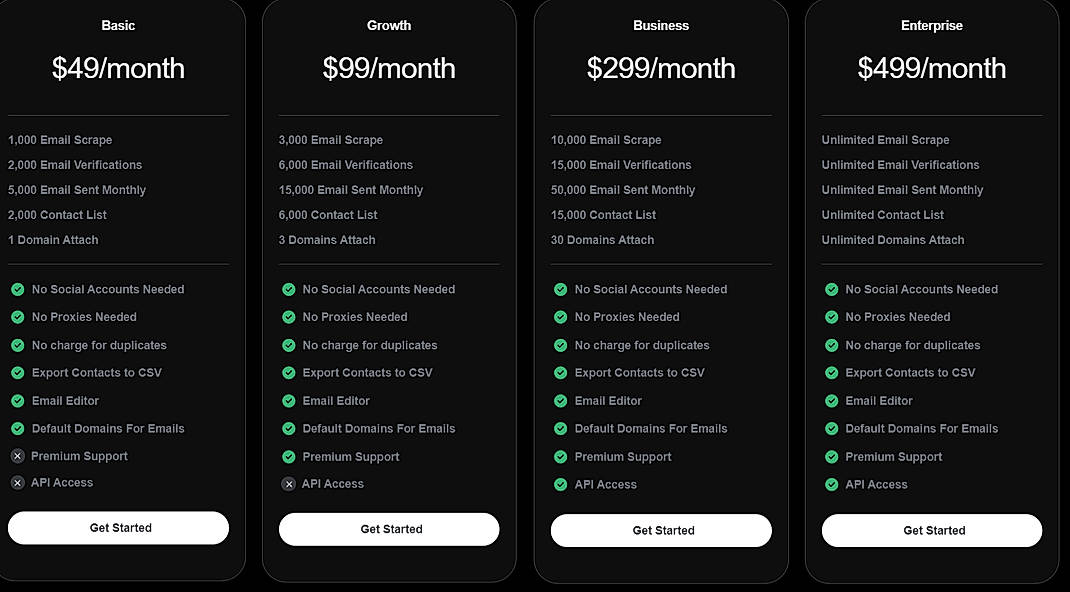Screen dimensions: 1070x592
Task: Click Get Started on the Growth plan
Action: (x=389, y=529)
